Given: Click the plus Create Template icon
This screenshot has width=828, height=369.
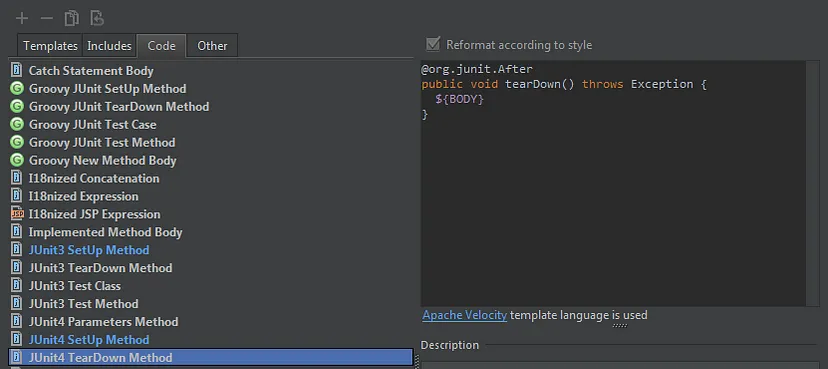Looking at the screenshot, I should pos(22,18).
